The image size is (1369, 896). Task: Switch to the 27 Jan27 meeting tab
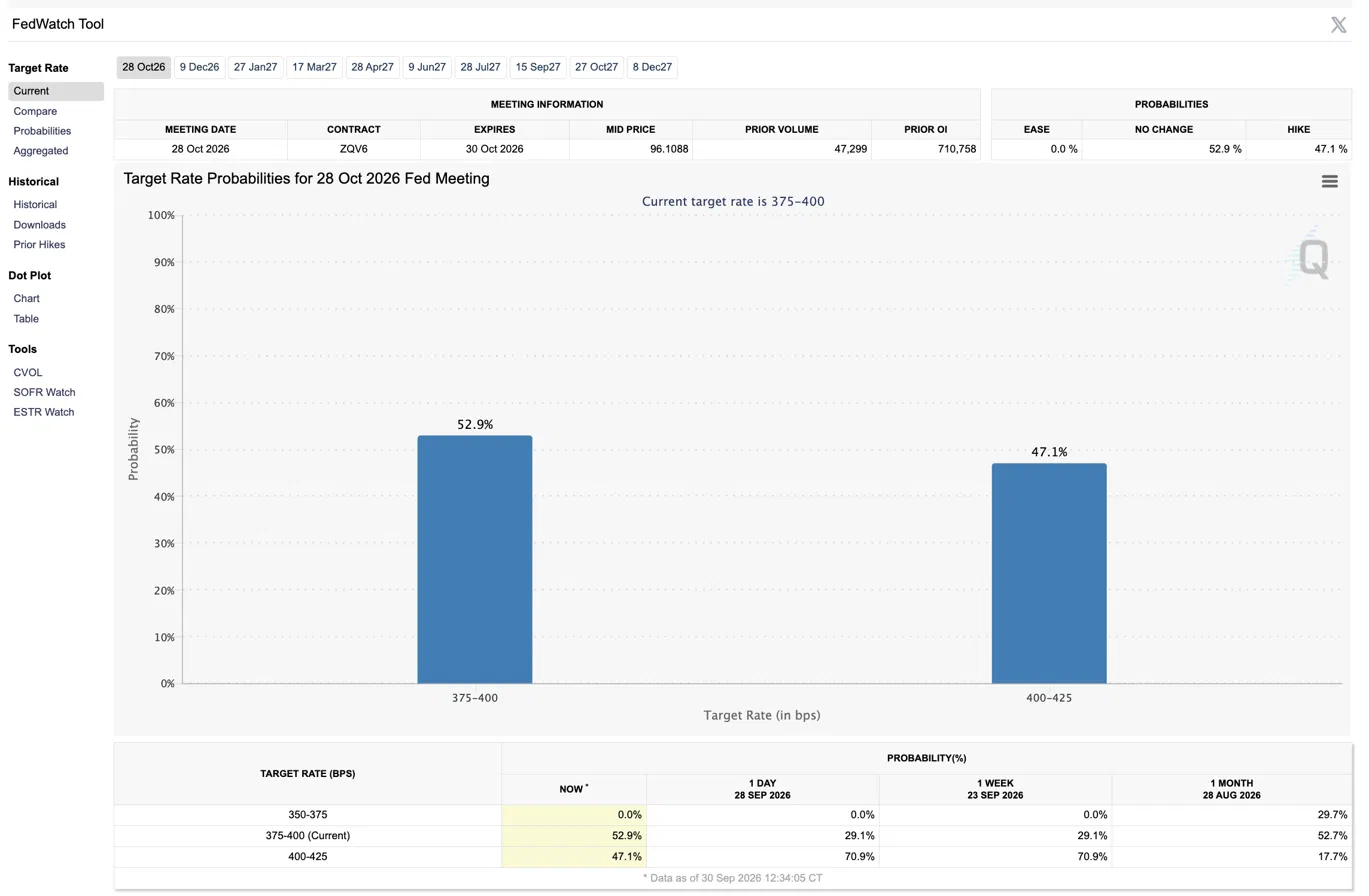[255, 67]
